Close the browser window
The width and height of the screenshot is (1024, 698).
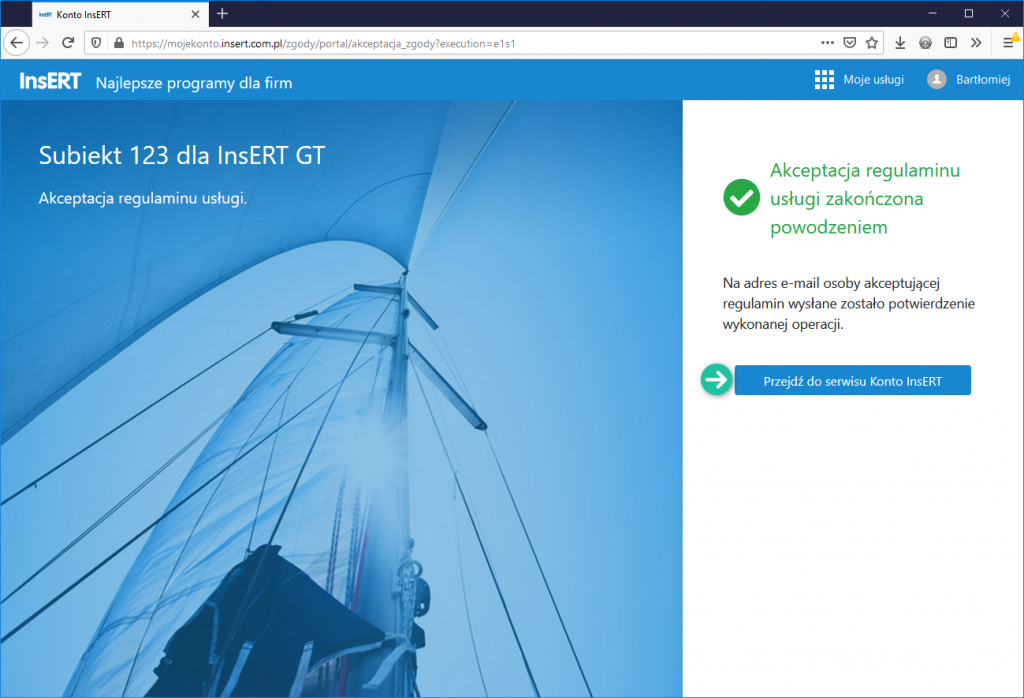(1005, 14)
